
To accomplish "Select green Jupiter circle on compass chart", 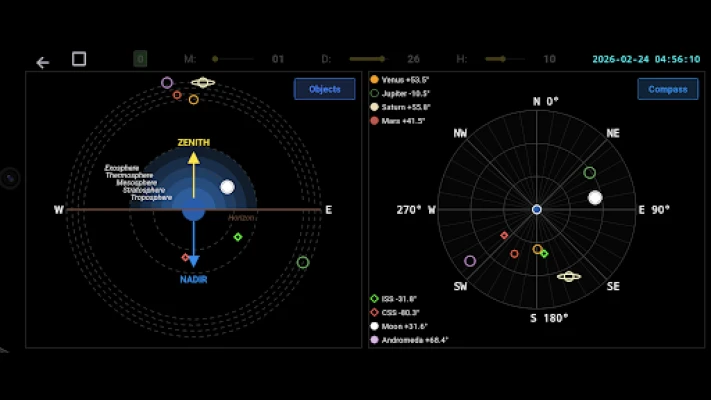I will (x=590, y=173).
